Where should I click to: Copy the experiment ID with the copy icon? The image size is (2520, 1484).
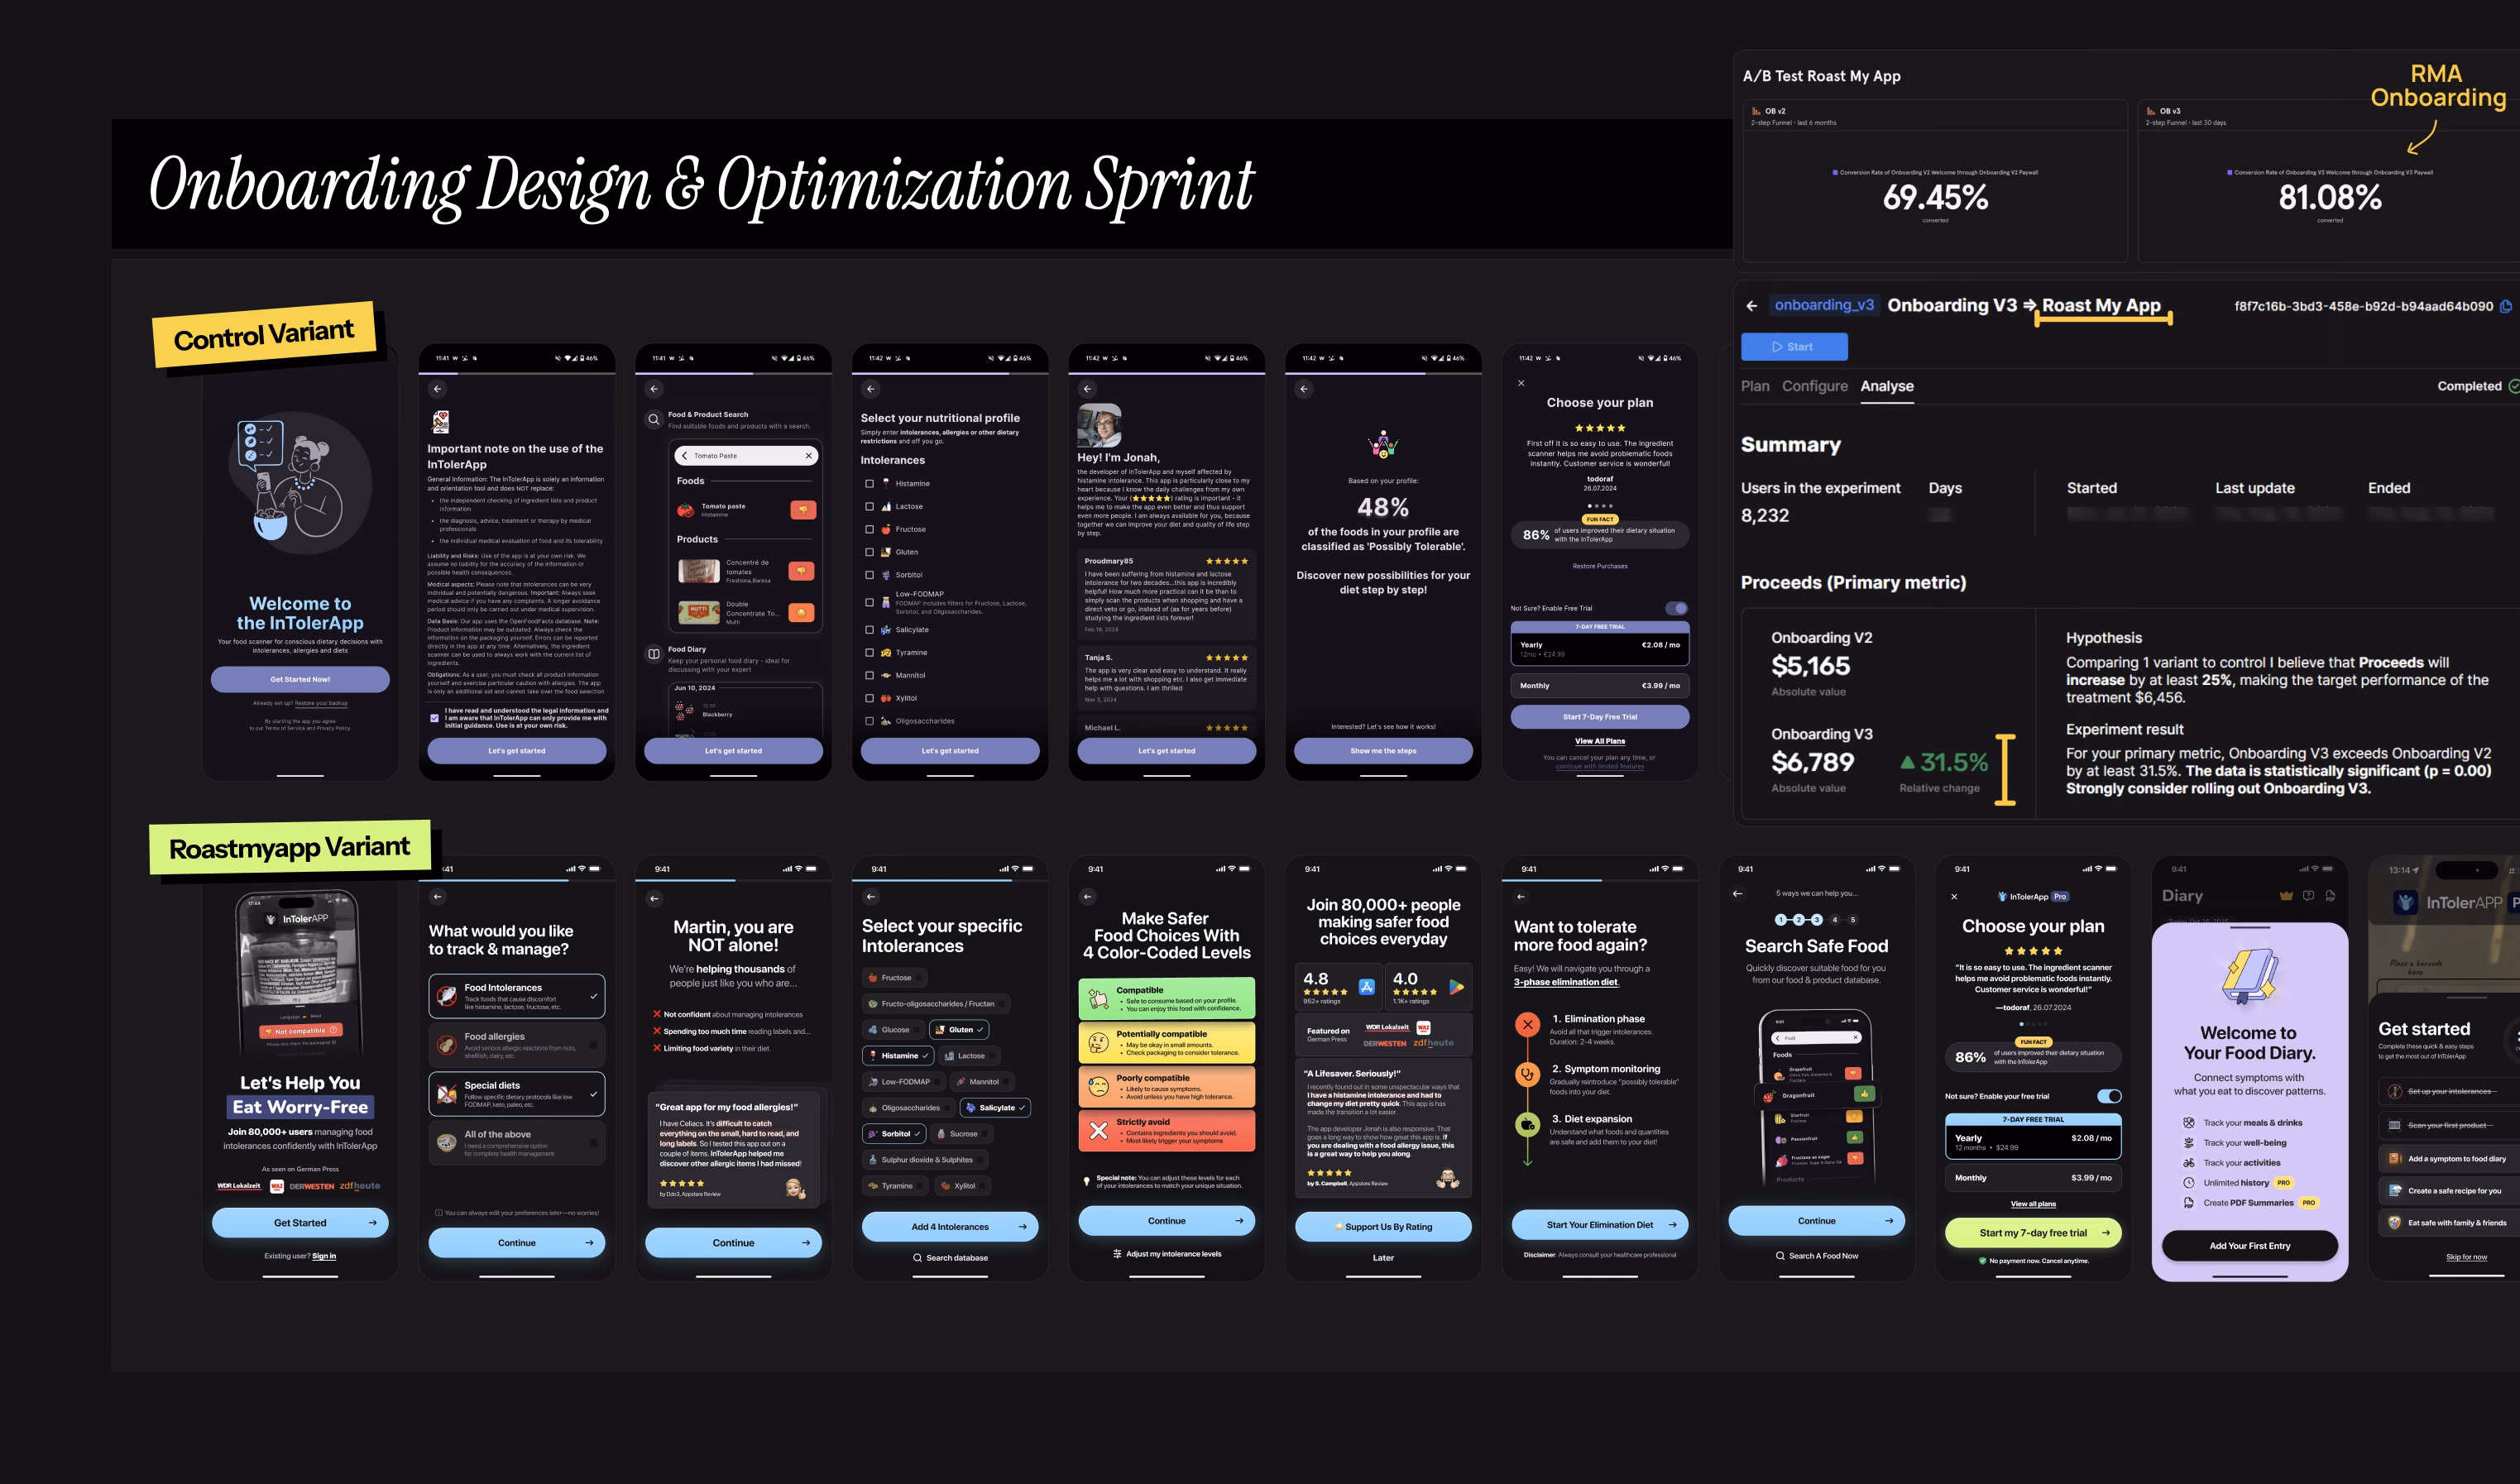click(2506, 306)
